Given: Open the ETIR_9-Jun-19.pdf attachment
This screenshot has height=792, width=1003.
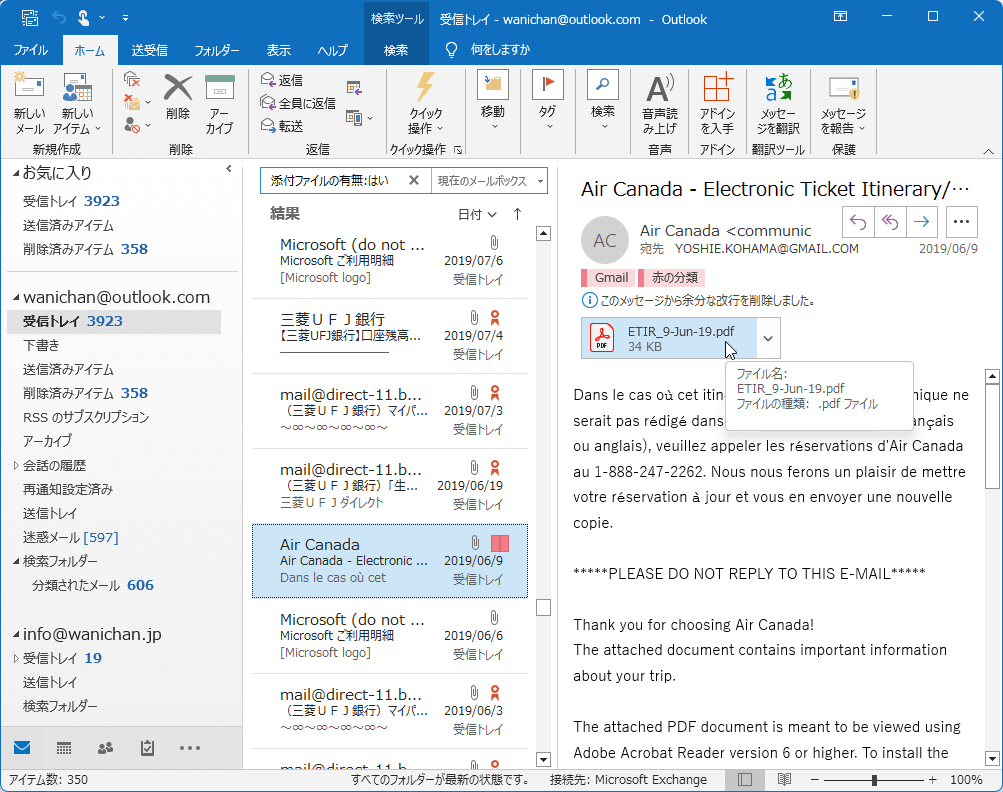Looking at the screenshot, I should click(x=669, y=338).
